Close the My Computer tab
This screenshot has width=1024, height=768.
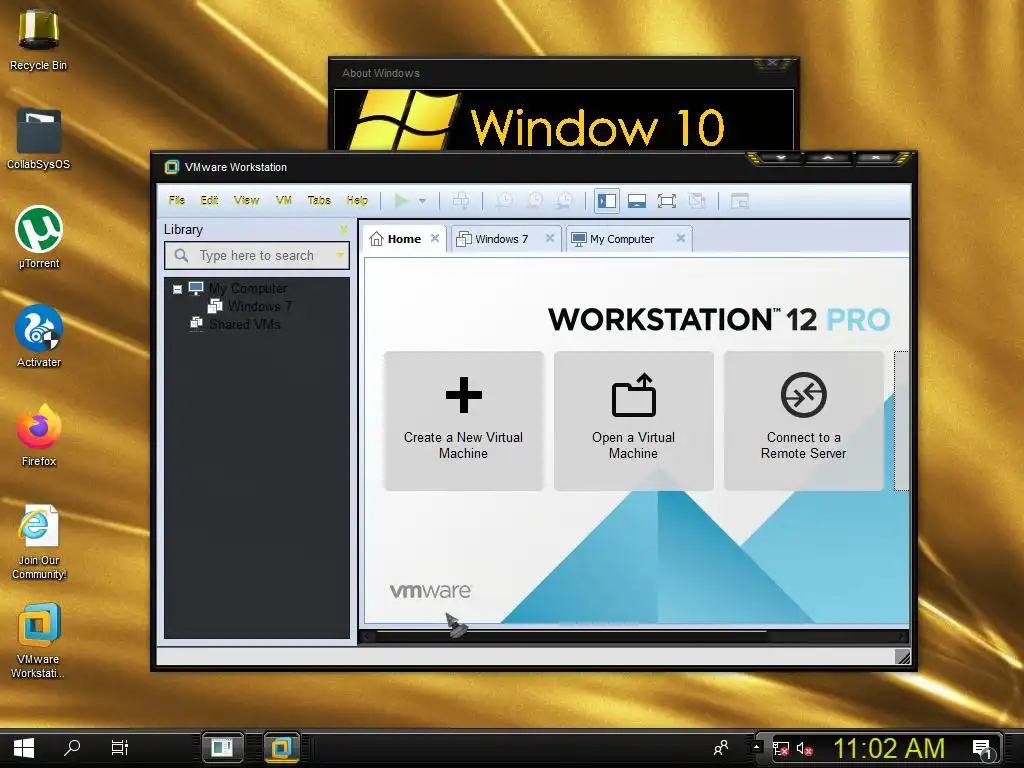(680, 238)
